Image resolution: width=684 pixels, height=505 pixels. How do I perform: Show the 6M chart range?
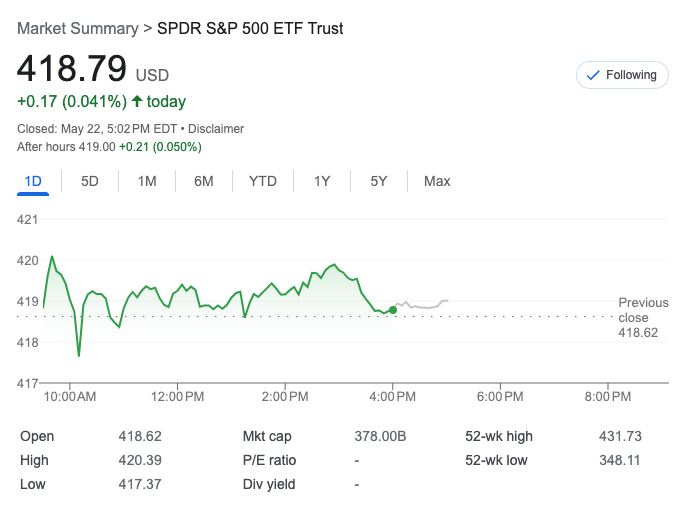(x=204, y=181)
